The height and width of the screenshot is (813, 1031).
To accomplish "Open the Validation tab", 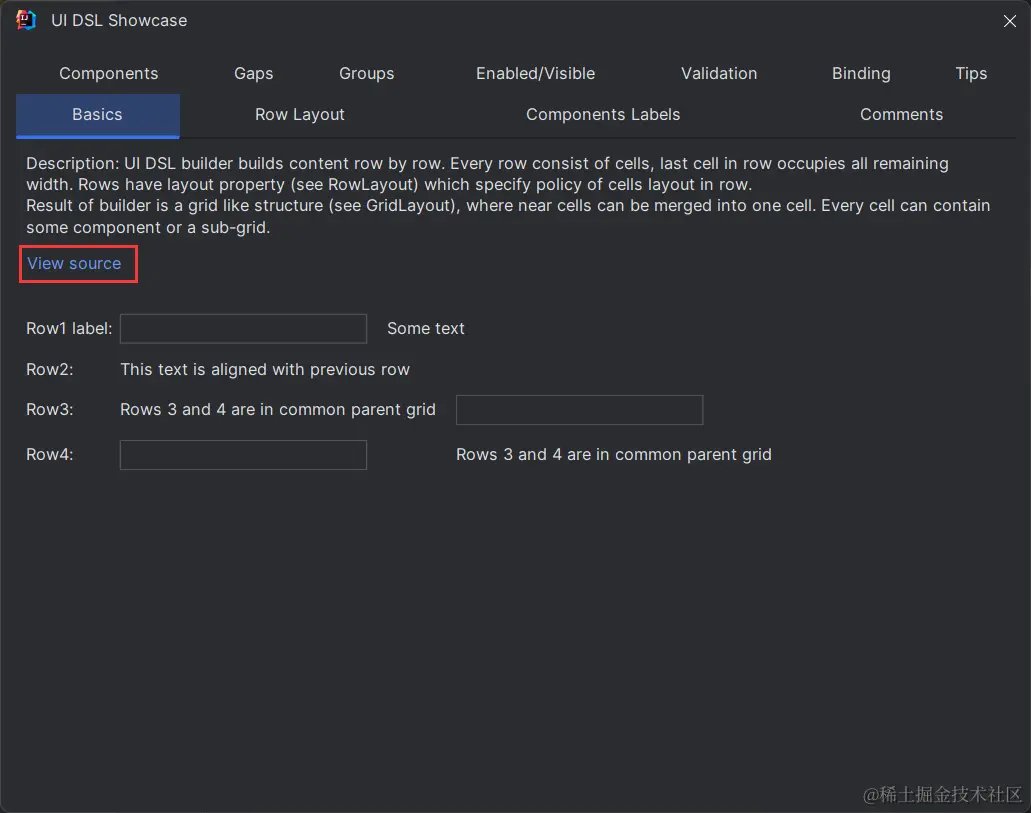I will tap(719, 74).
